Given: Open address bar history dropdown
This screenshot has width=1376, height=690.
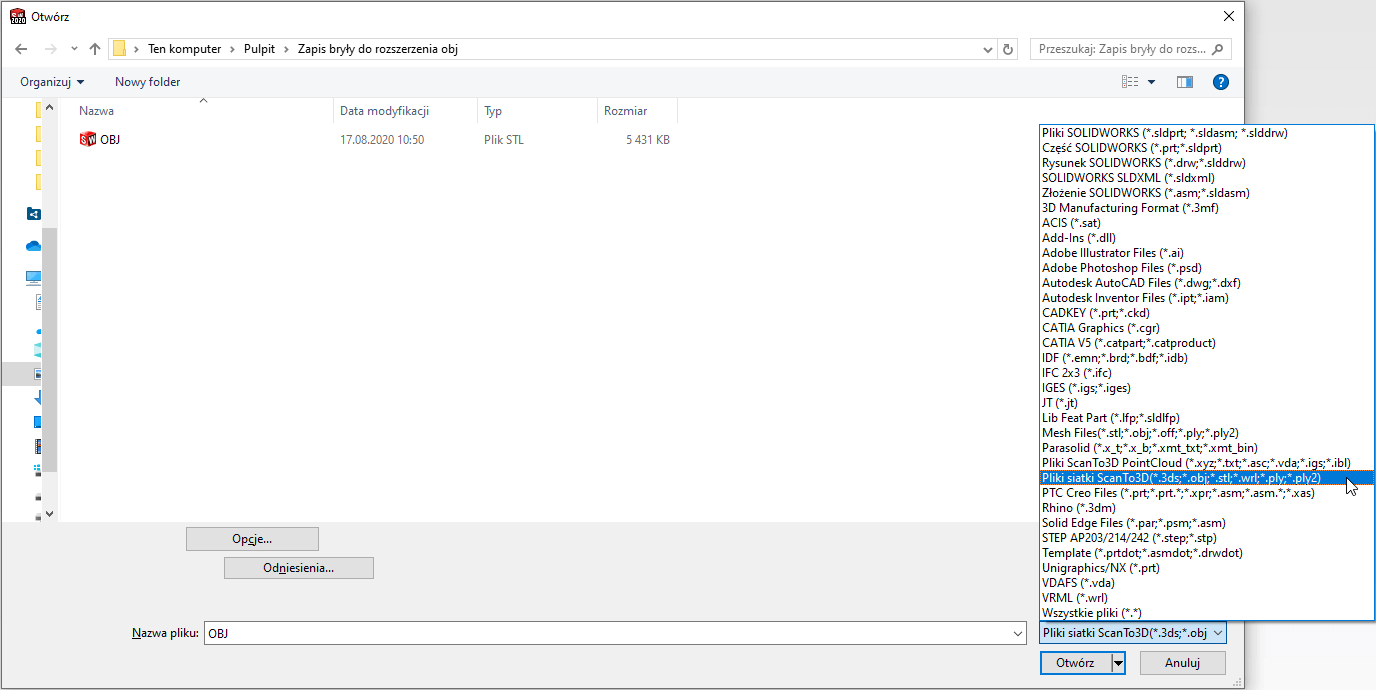Looking at the screenshot, I should (x=987, y=49).
